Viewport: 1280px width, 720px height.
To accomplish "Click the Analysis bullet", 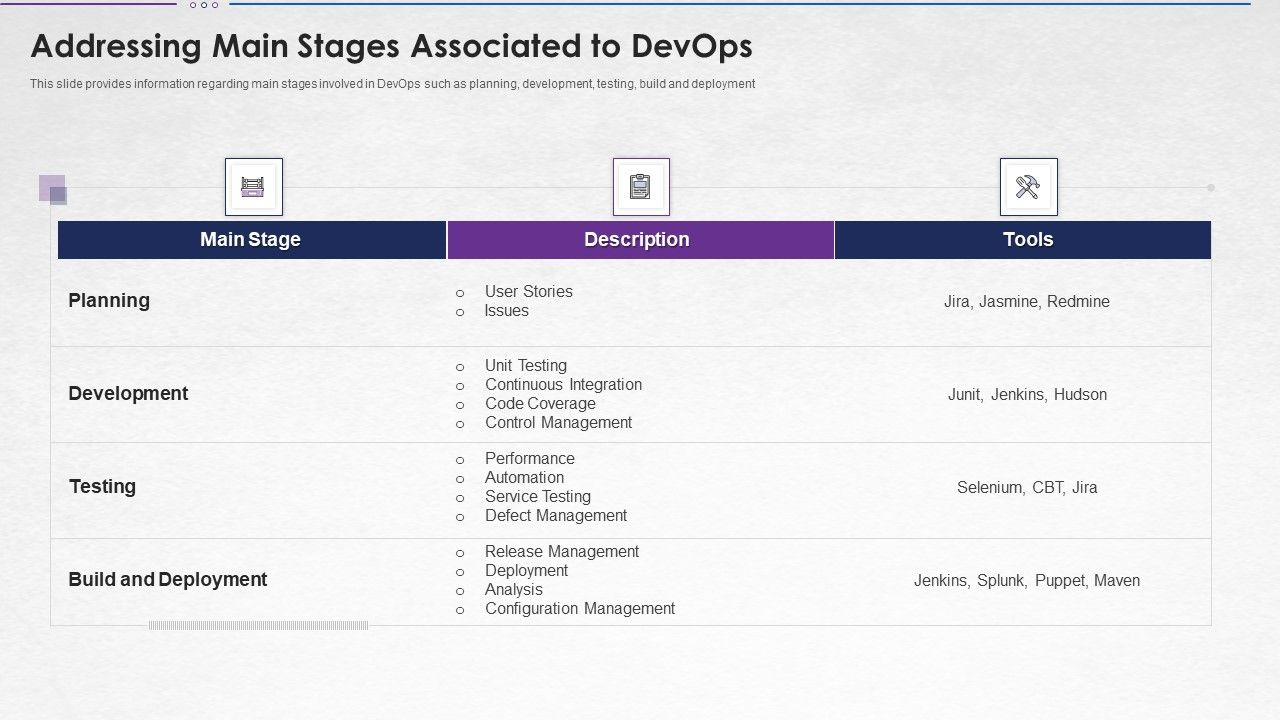I will [x=514, y=590].
